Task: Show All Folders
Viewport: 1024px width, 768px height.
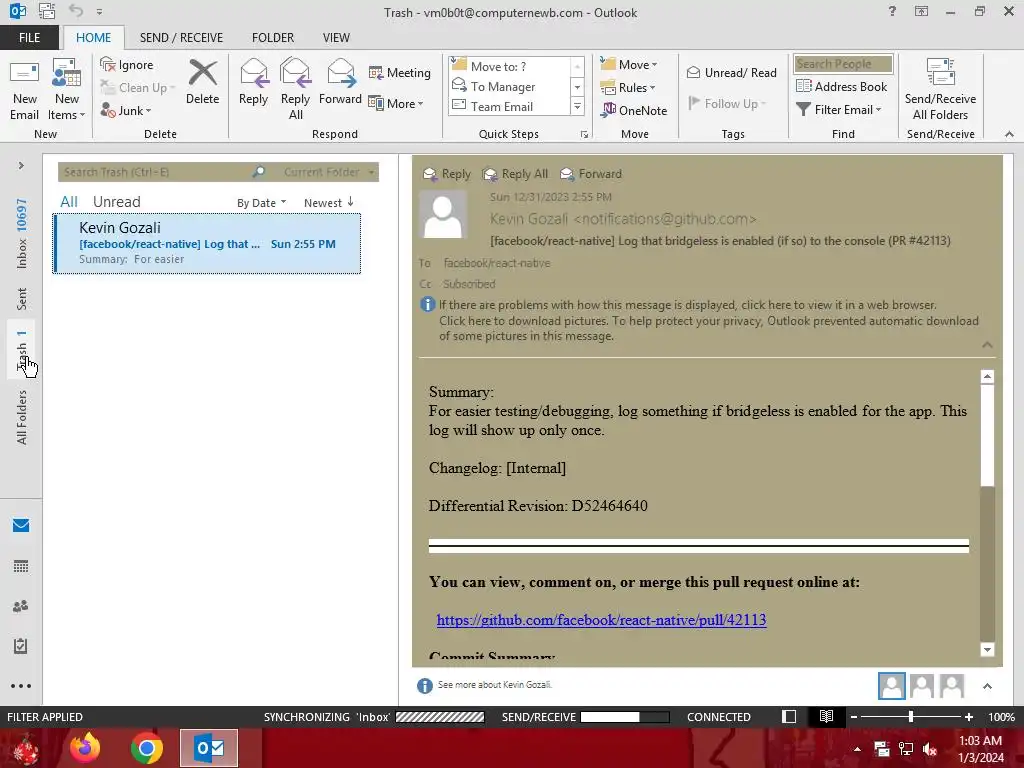Action: point(22,417)
